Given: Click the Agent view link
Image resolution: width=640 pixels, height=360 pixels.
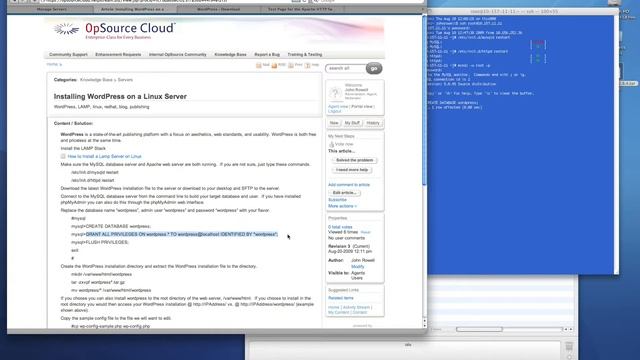Looking at the screenshot, I should pyautogui.click(x=338, y=107).
